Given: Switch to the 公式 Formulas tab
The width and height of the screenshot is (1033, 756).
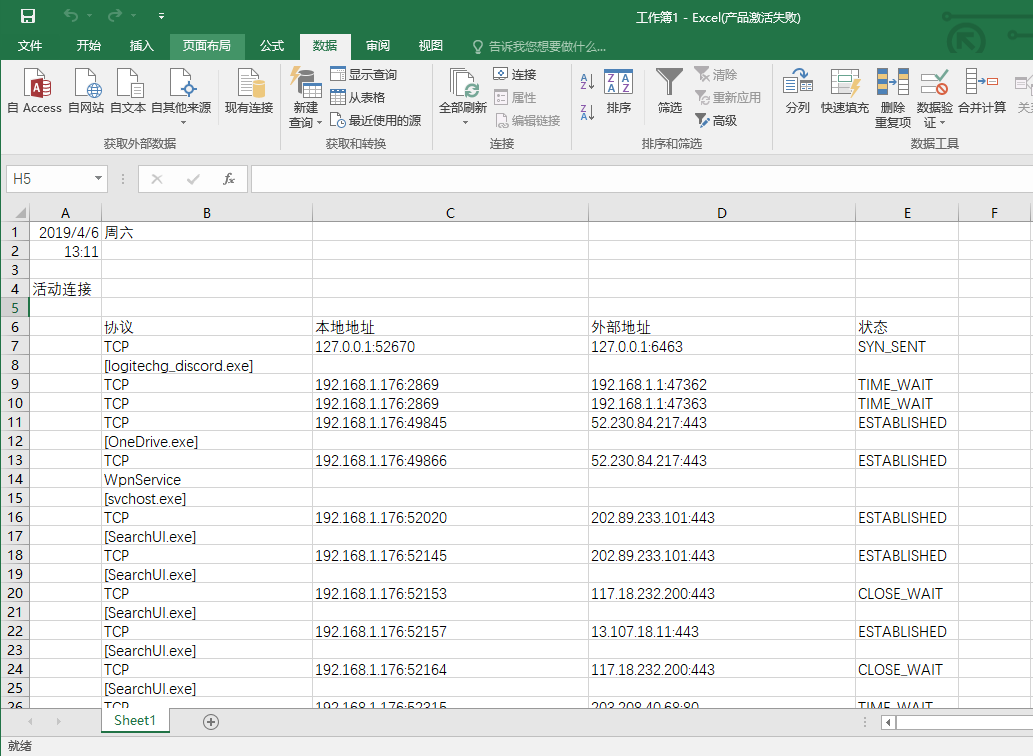Looking at the screenshot, I should pyautogui.click(x=271, y=45).
